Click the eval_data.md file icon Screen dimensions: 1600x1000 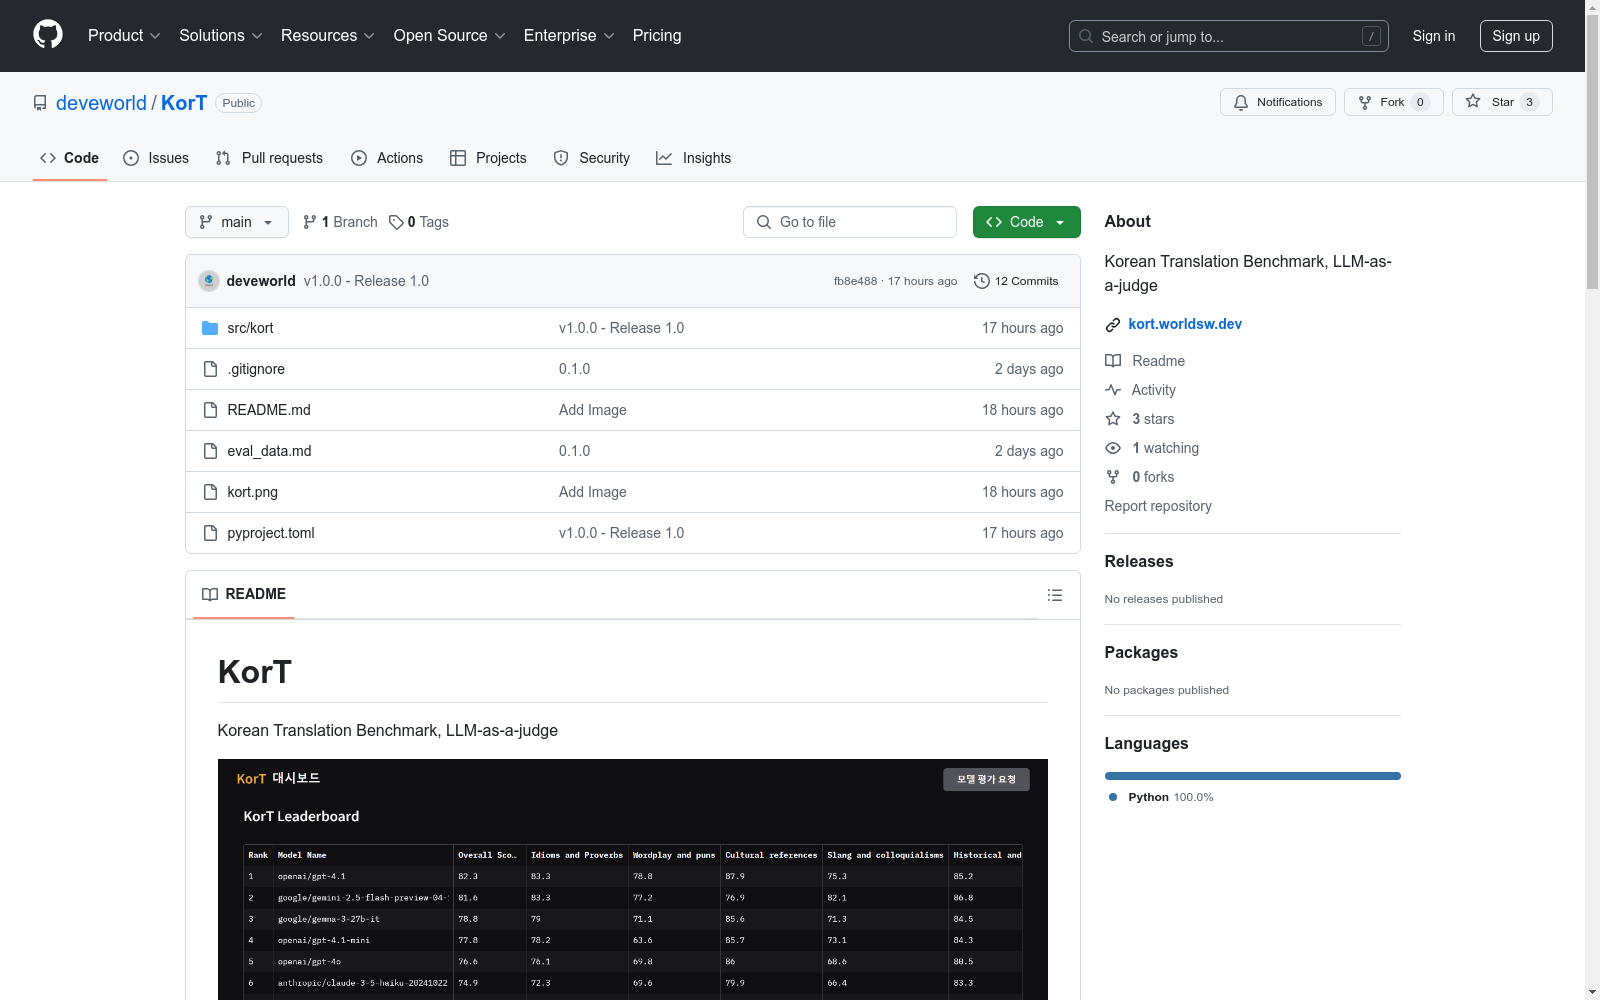tap(210, 451)
